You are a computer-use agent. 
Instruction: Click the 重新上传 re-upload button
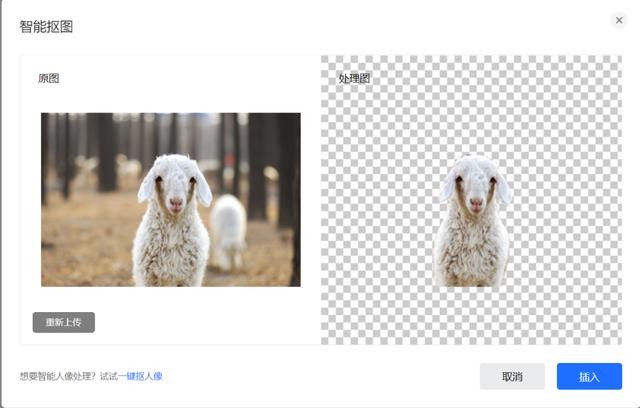point(64,322)
